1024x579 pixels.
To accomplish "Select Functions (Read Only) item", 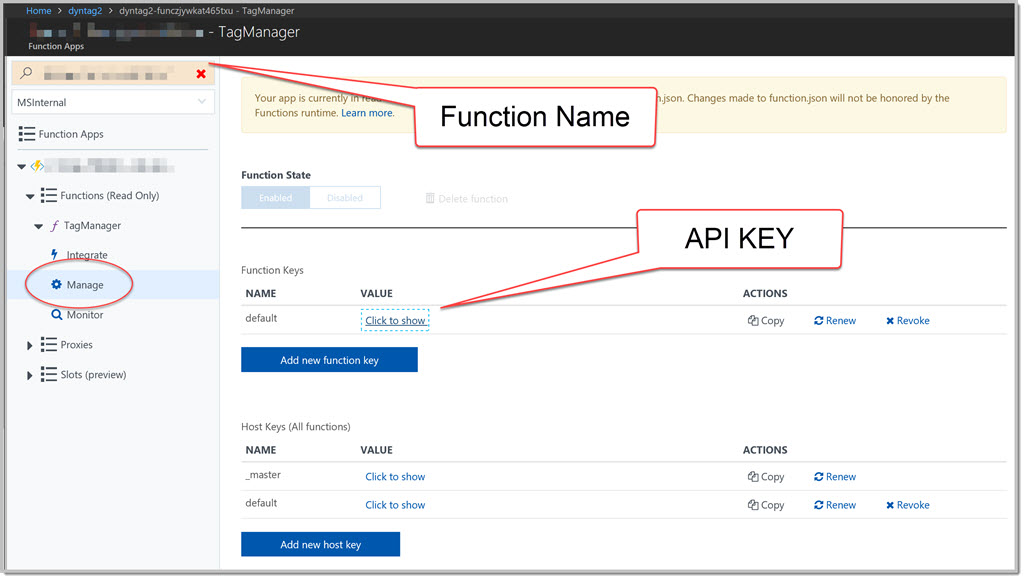I will [110, 195].
